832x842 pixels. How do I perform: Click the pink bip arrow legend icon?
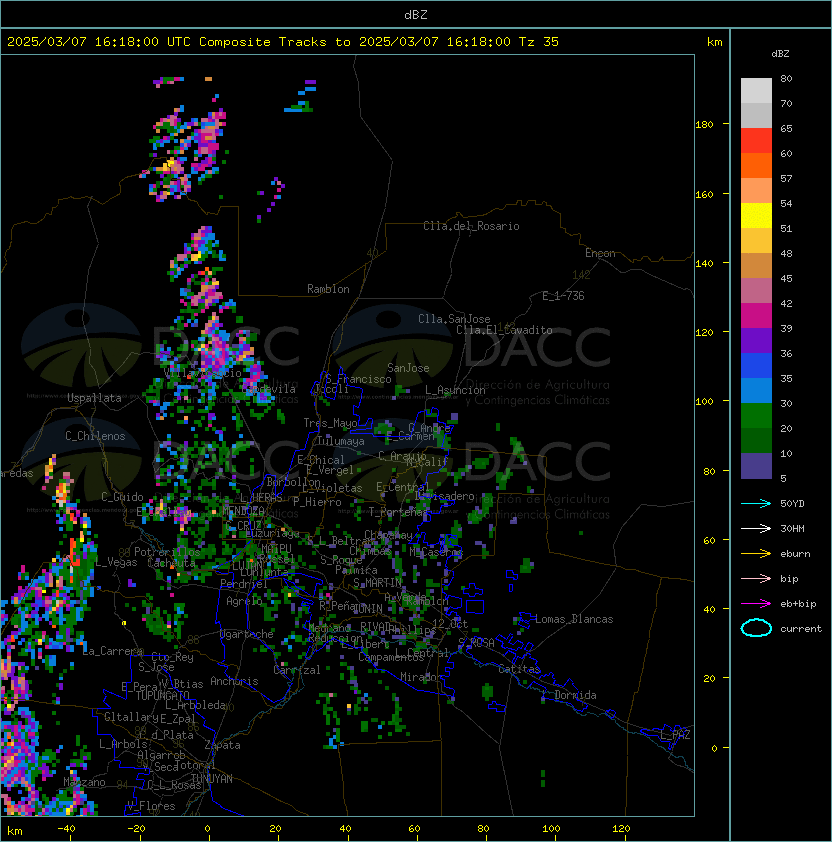click(x=756, y=579)
